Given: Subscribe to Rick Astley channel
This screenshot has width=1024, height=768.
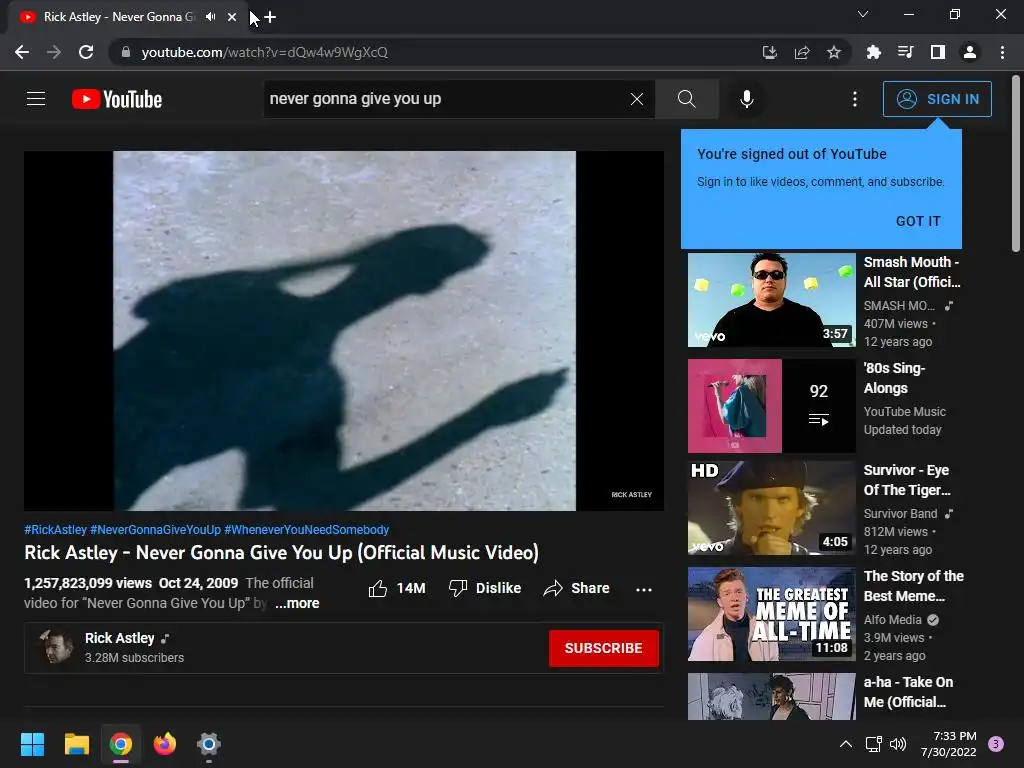Looking at the screenshot, I should 603,648.
